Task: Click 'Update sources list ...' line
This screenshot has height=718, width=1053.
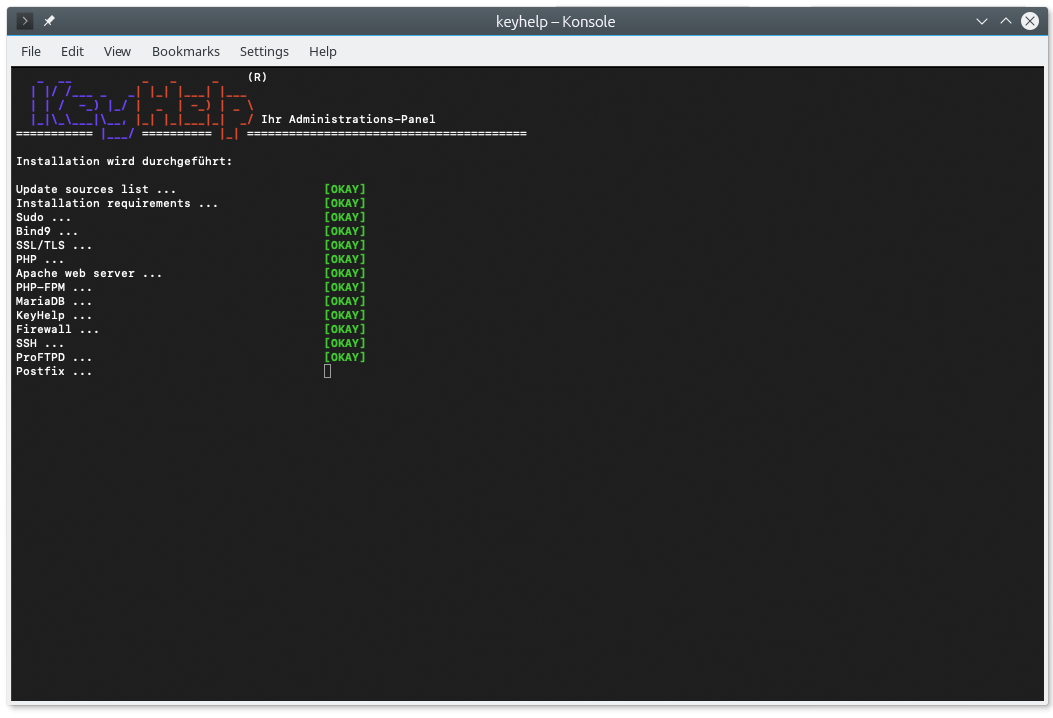Action: (96, 189)
